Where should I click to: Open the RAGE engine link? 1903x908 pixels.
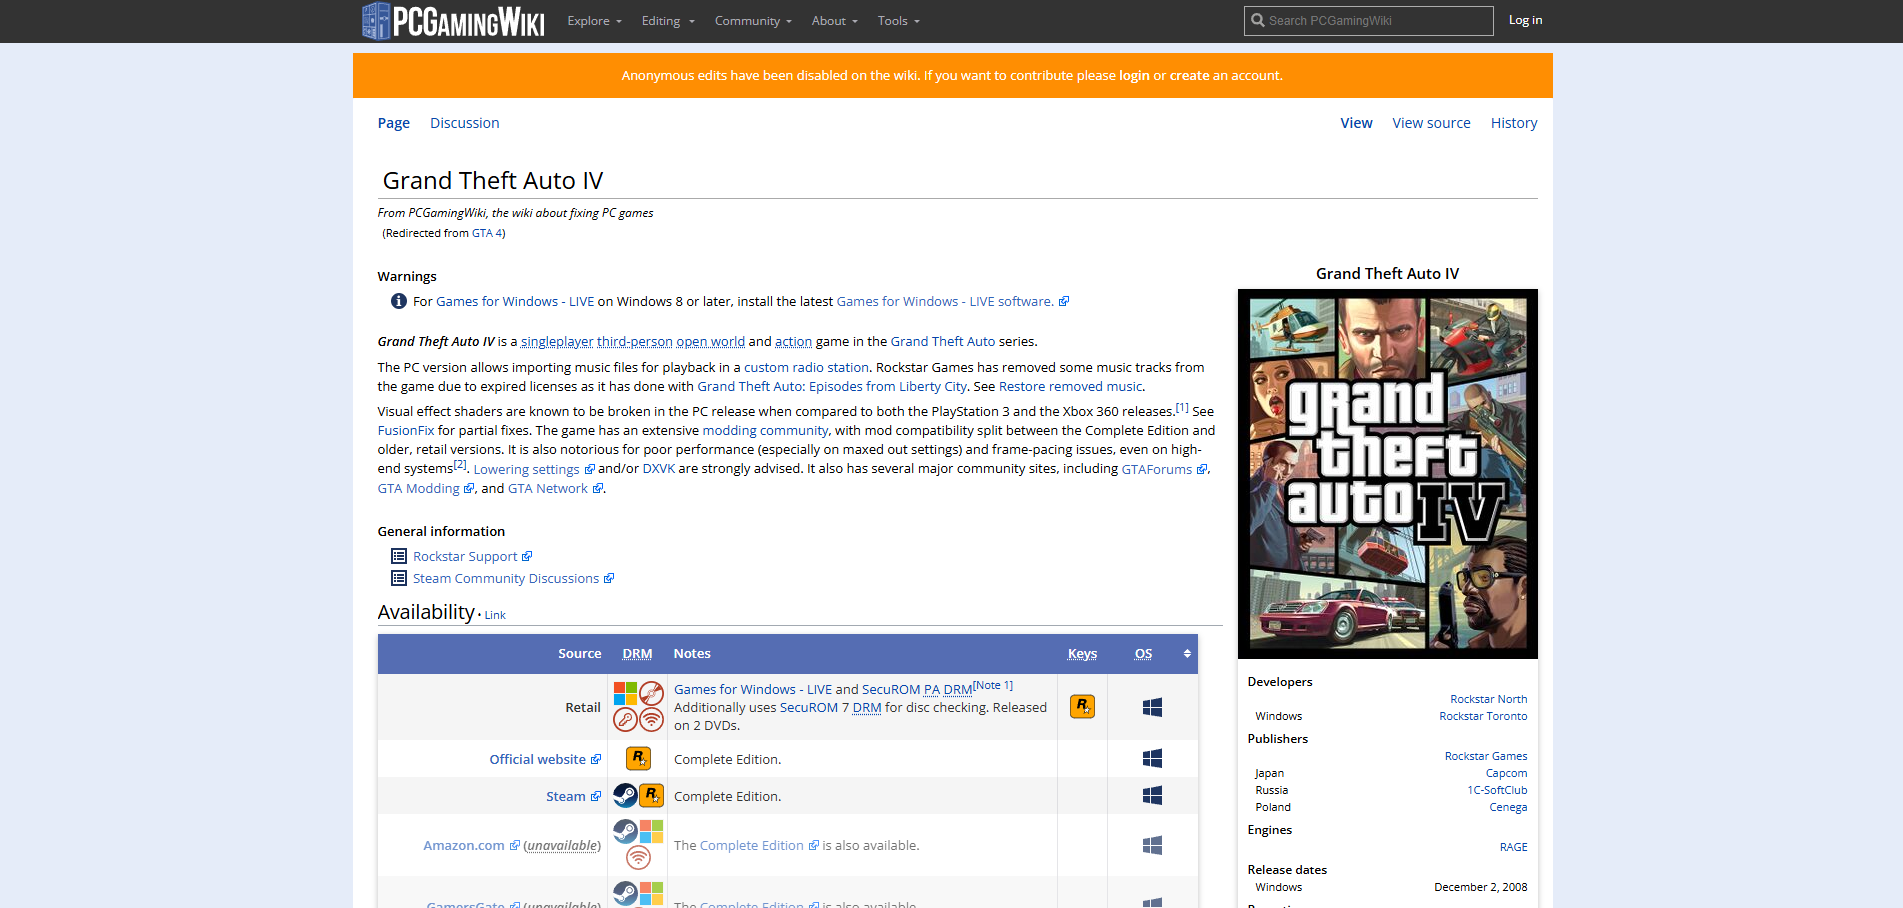(1513, 848)
